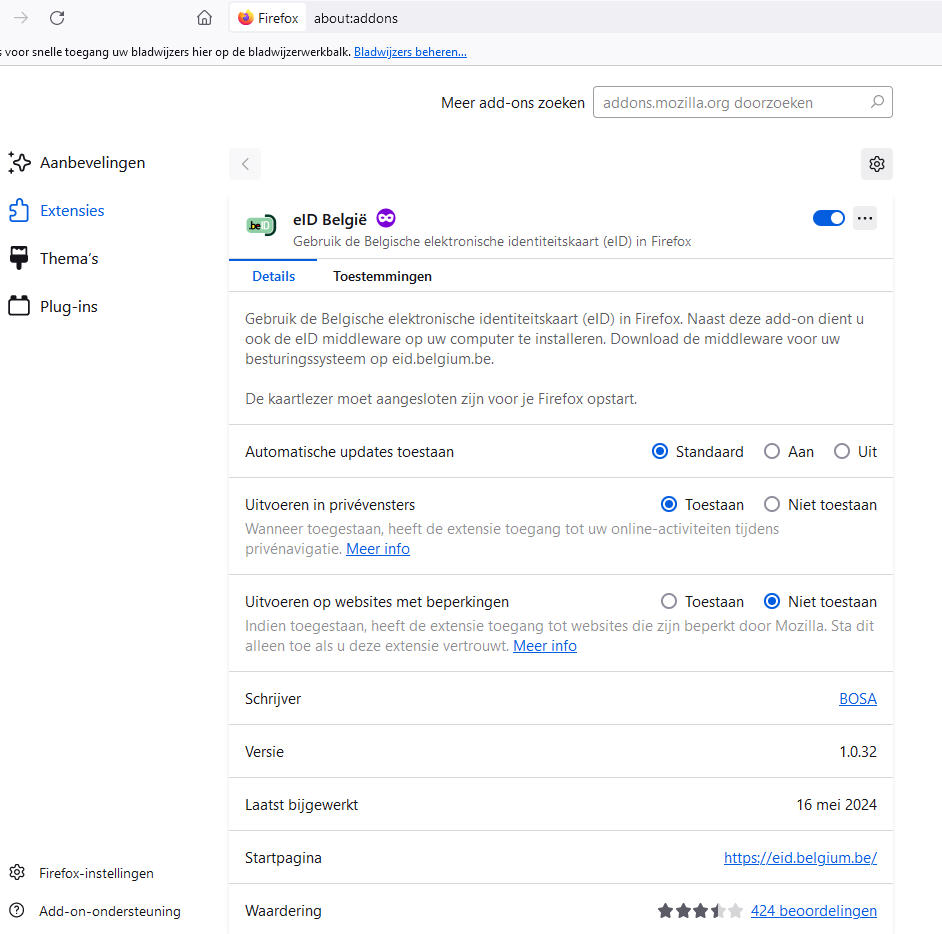Disable the eID België extension toggle
This screenshot has width=942, height=934.
(x=828, y=218)
